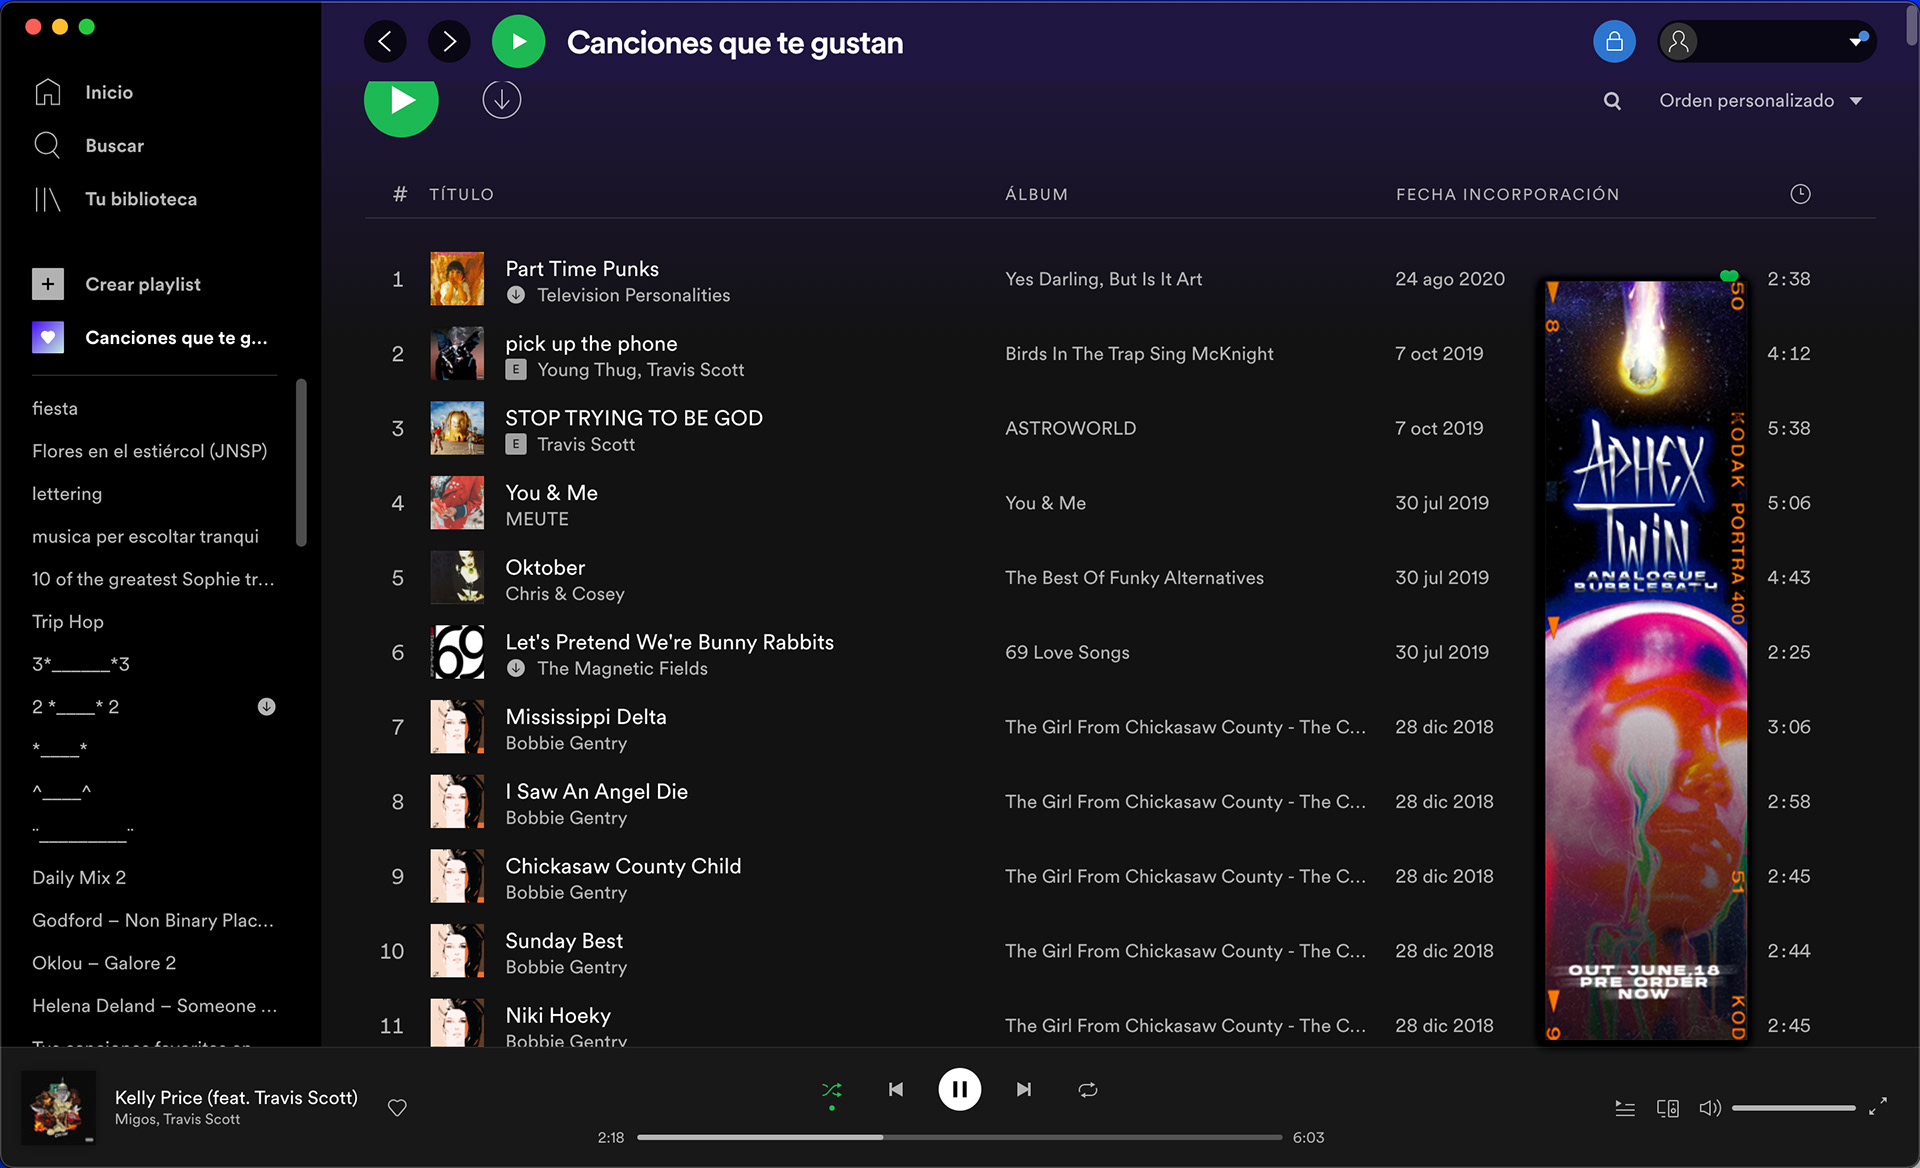Select the You & Me track
The width and height of the screenshot is (1920, 1168).
551,493
